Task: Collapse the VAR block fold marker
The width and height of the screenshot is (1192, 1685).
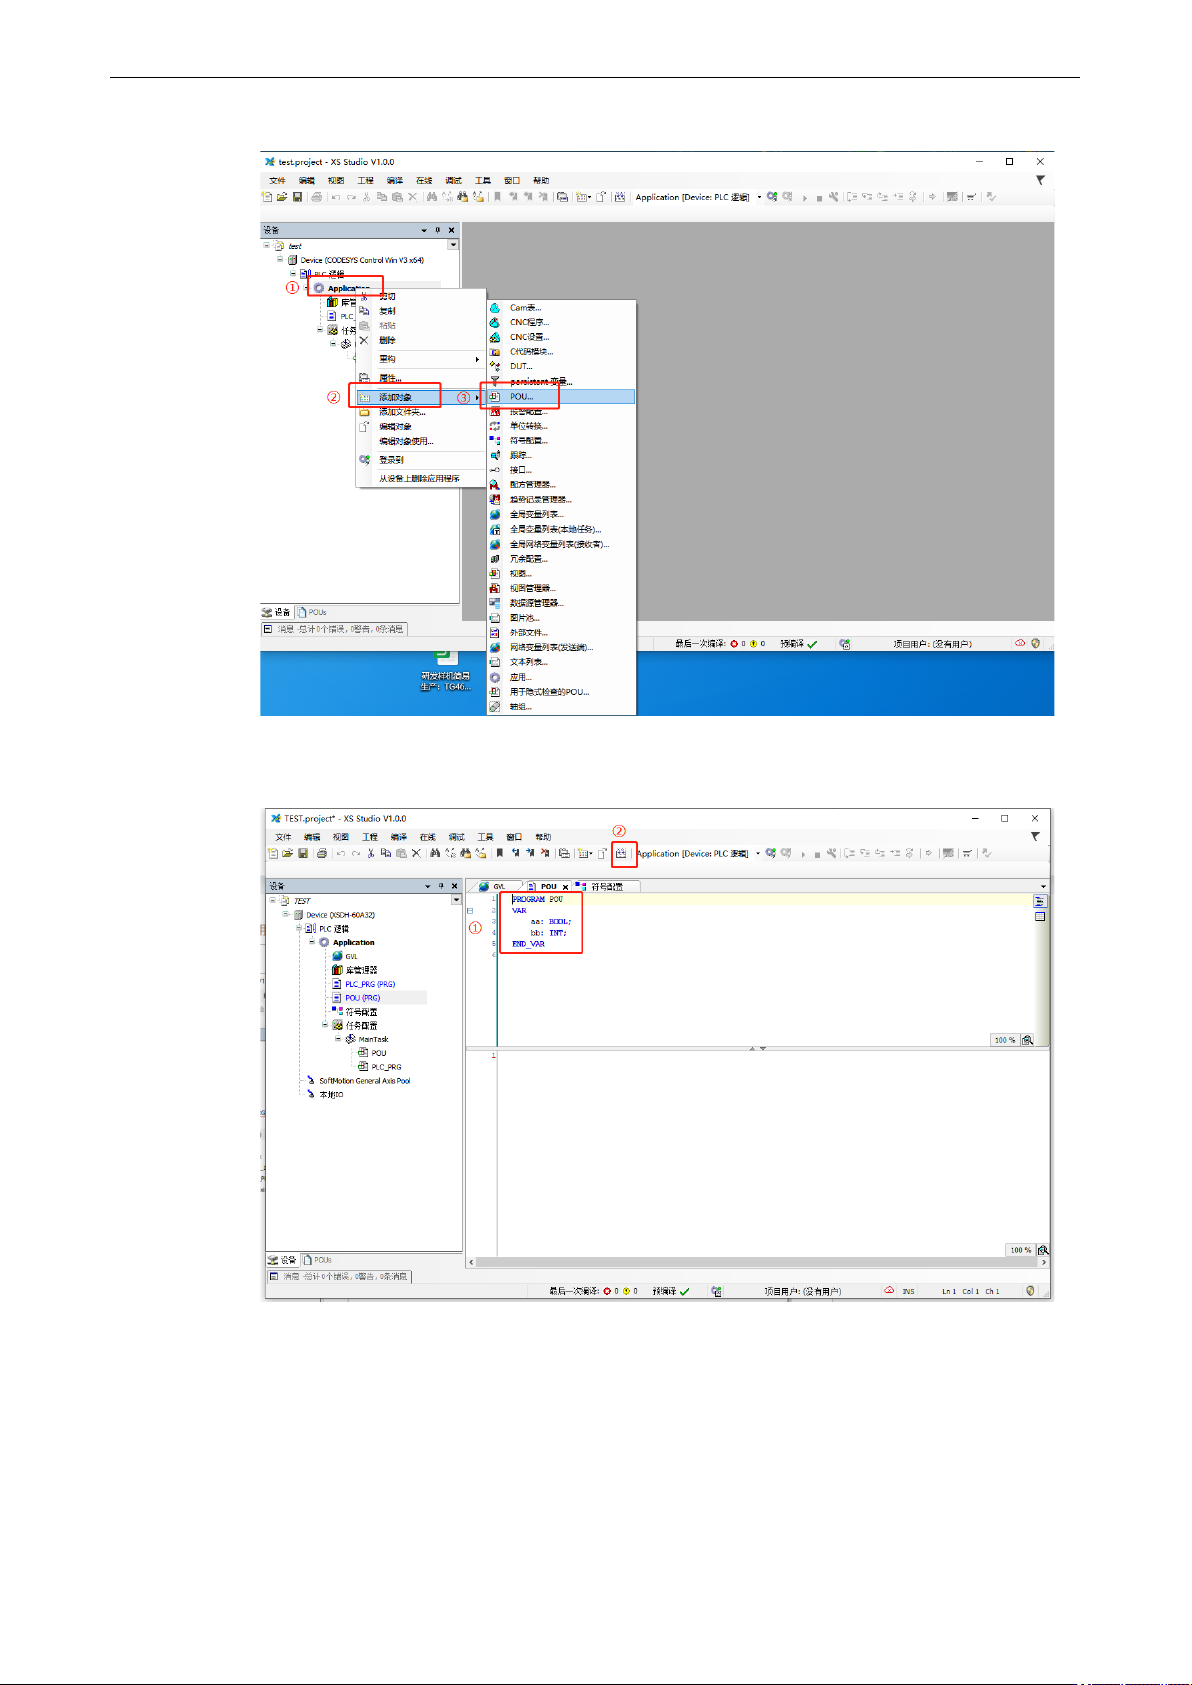Action: point(470,911)
